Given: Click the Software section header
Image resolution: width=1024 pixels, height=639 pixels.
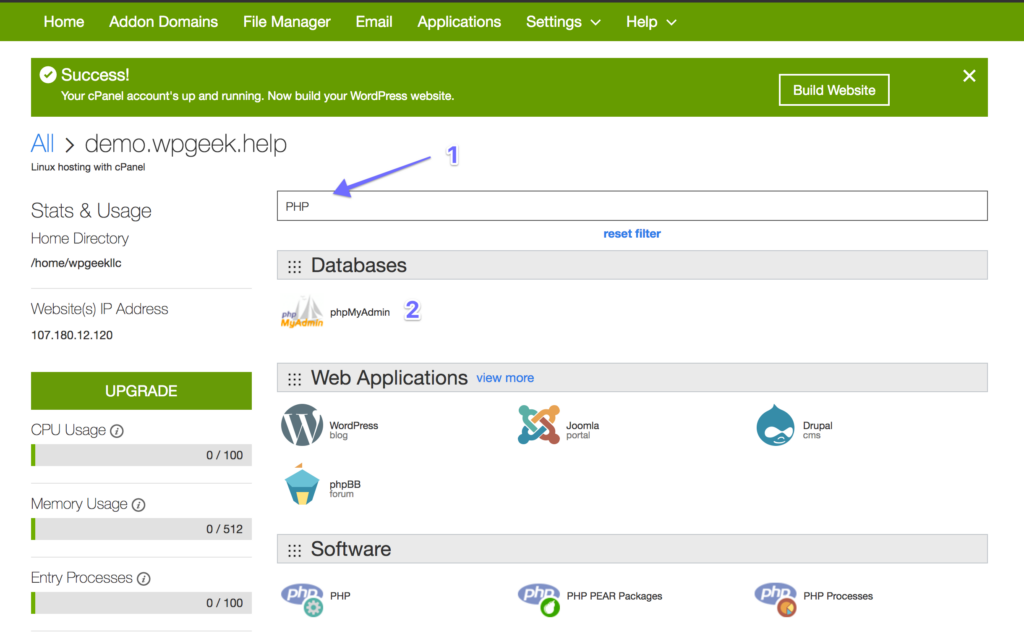Looking at the screenshot, I should point(632,549).
